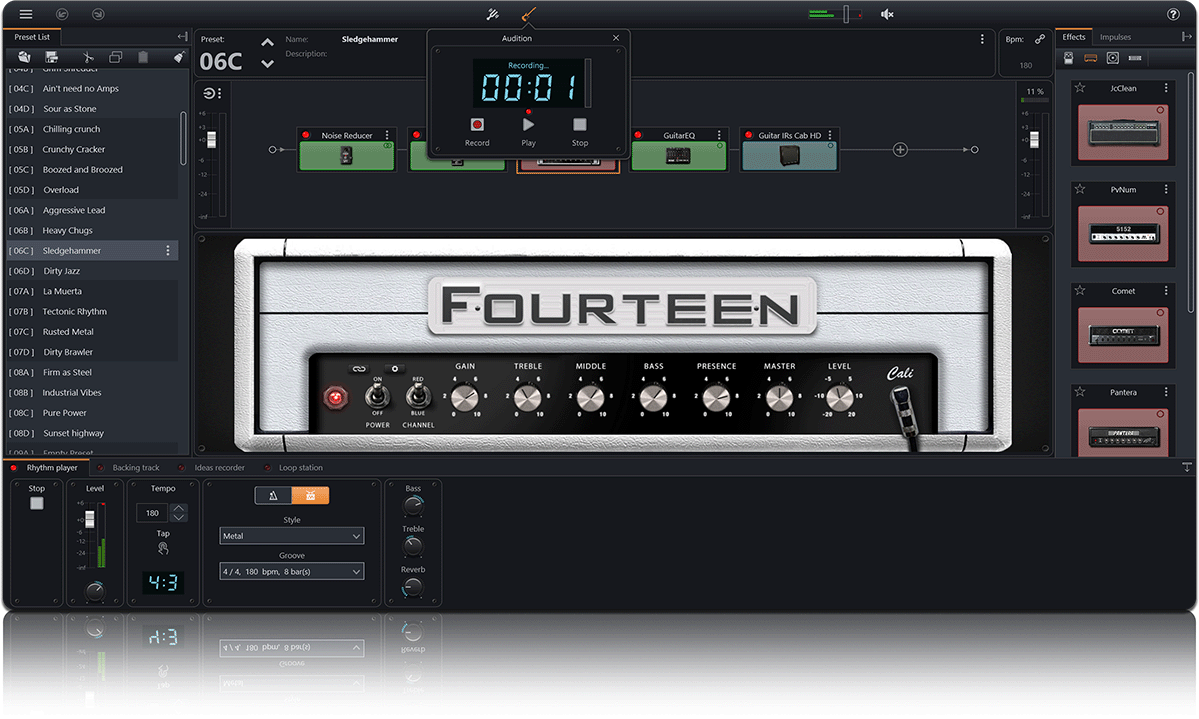The height and width of the screenshot is (719, 1199).
Task: Adjust the GAIN knob on the Fourteen amp
Action: click(x=463, y=395)
